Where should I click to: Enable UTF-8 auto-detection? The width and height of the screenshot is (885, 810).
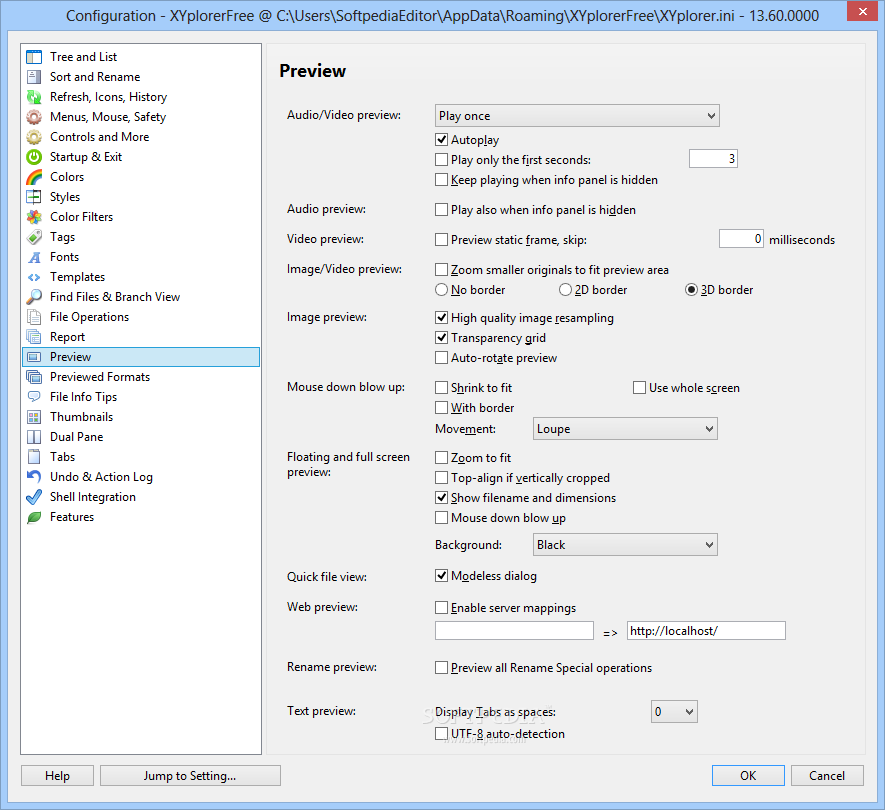click(441, 734)
